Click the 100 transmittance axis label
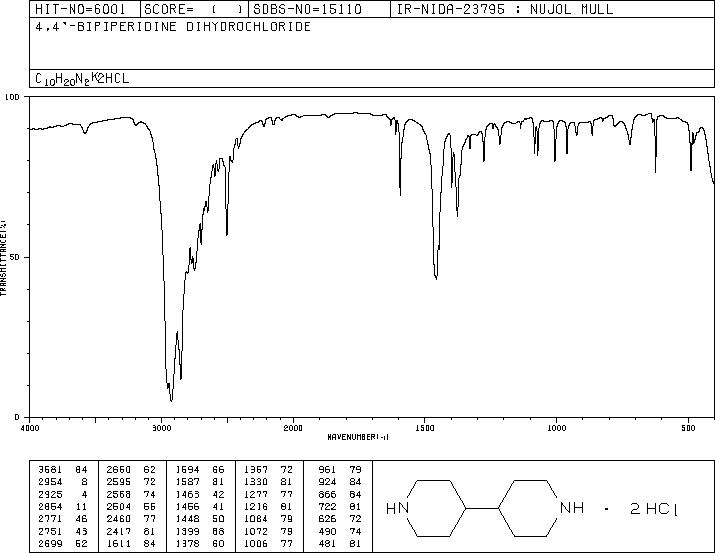The width and height of the screenshot is (715, 553). point(12,97)
